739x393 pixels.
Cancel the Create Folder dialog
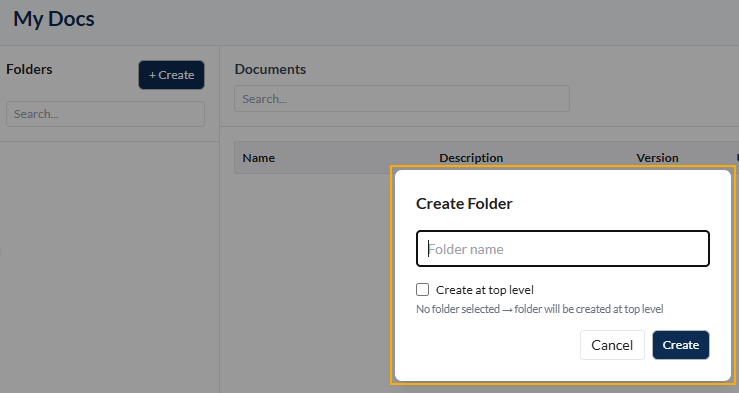(x=612, y=345)
